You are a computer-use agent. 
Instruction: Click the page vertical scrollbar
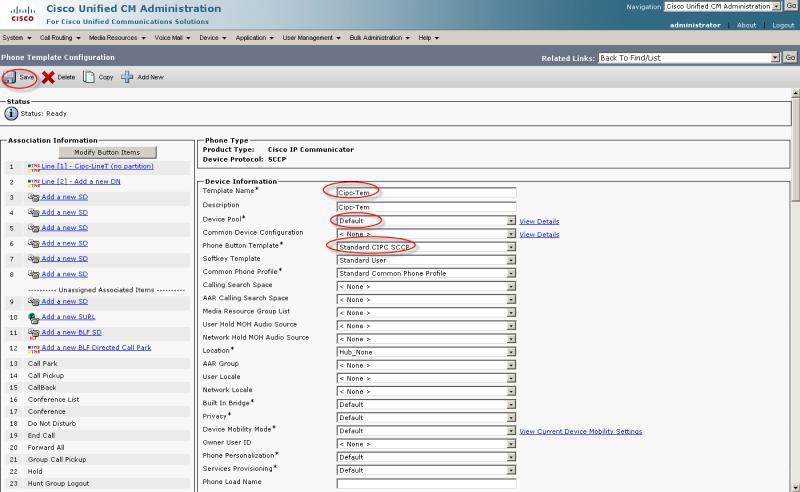pyautogui.click(x=795, y=291)
